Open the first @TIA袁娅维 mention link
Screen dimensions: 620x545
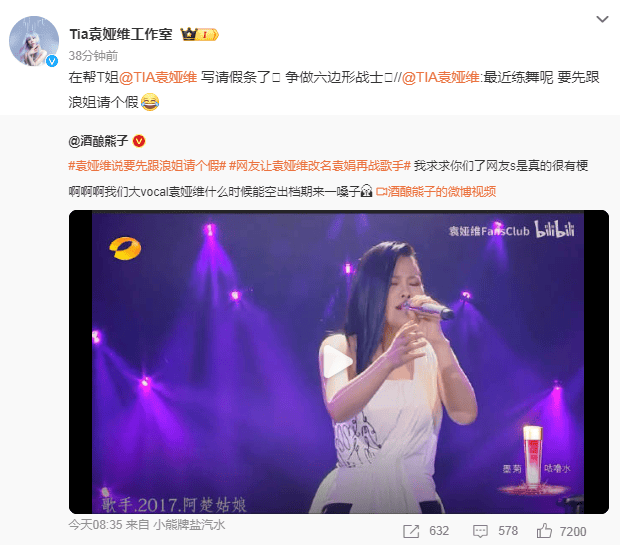click(158, 77)
